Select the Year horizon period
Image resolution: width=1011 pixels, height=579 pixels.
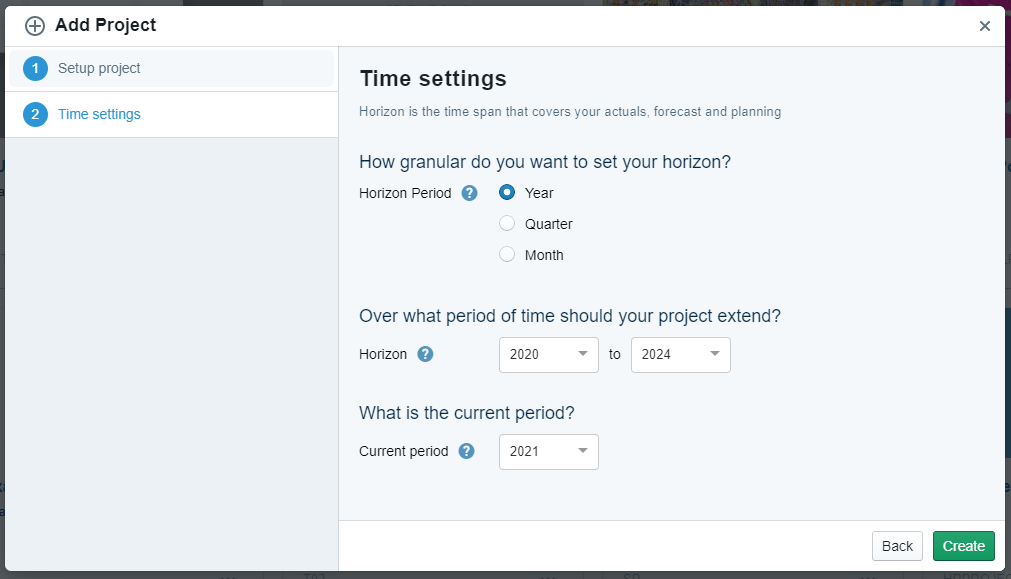pyautogui.click(x=507, y=193)
